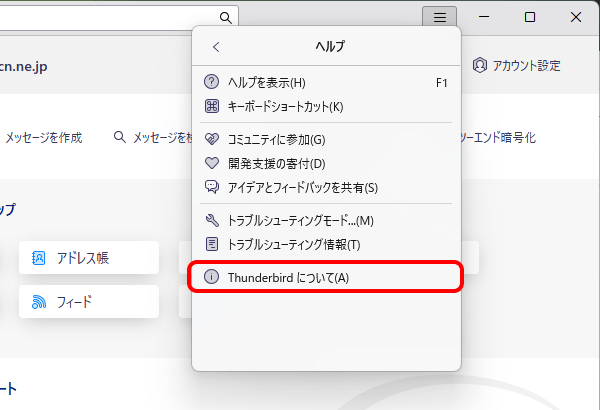Open アカウント設定 button
This screenshot has width=600, height=410.
(516, 65)
